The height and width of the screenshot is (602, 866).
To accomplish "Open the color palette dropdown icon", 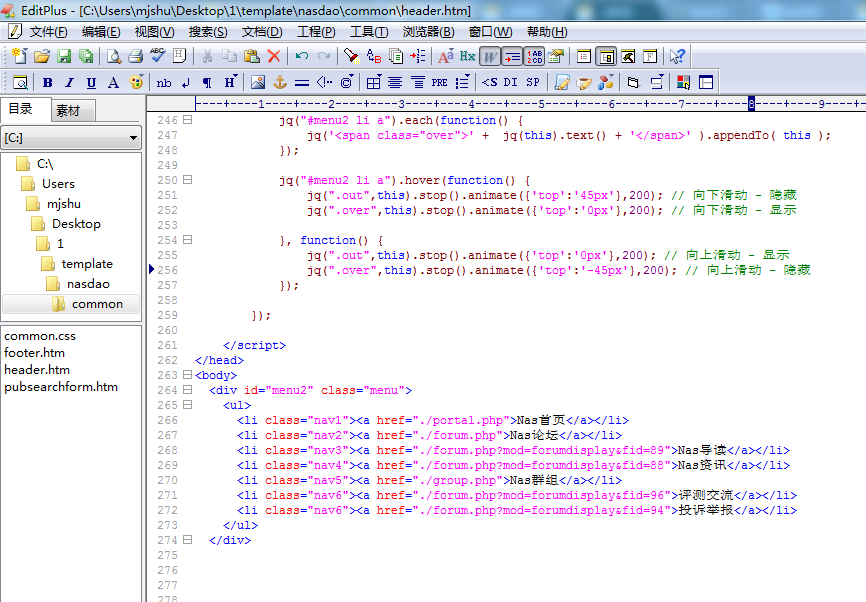I will 136,83.
